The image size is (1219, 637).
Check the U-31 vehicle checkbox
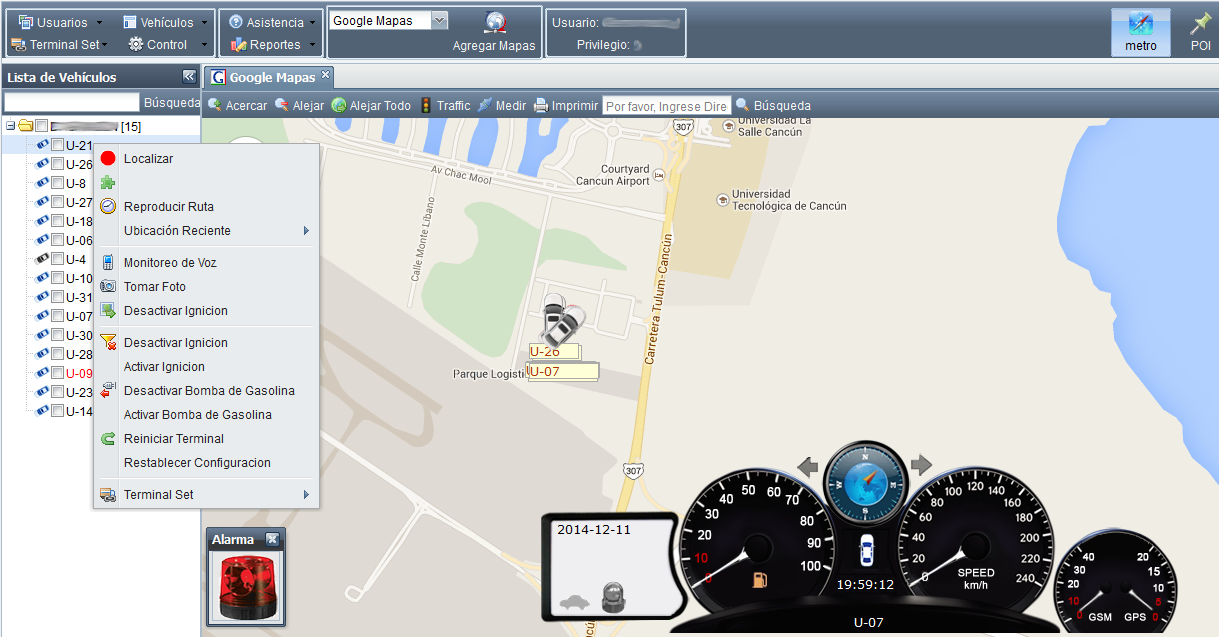pyautogui.click(x=58, y=298)
